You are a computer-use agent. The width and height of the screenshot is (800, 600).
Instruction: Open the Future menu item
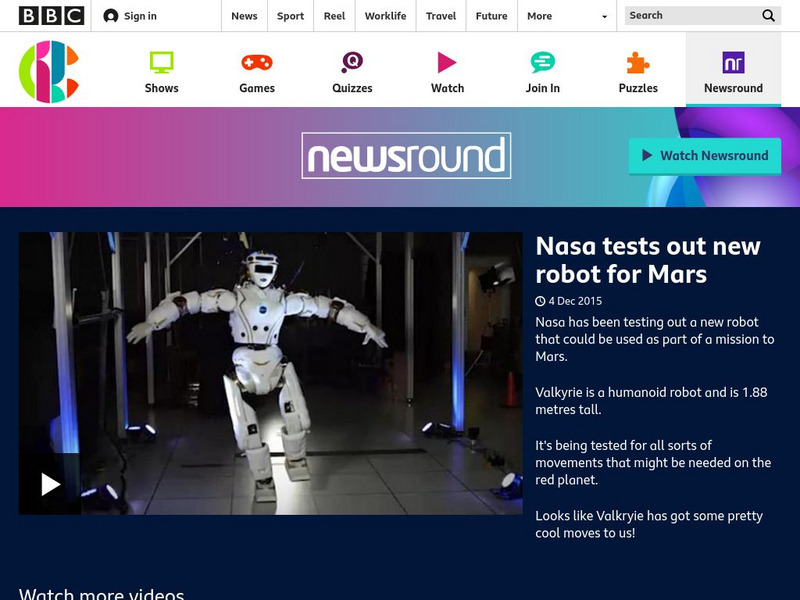[491, 16]
